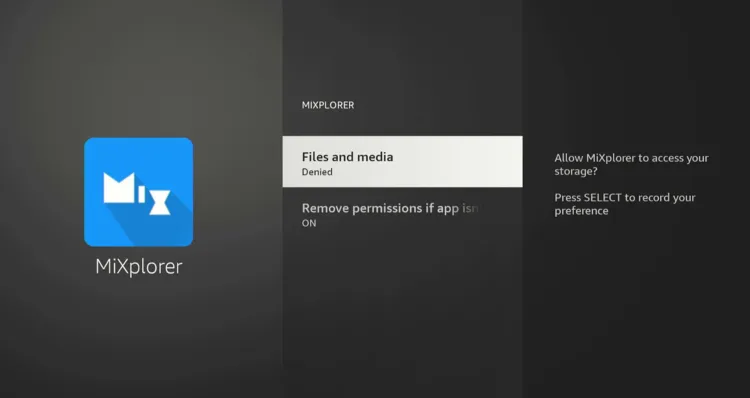Click the MiXplorer app name label
Screen dimensions: 750x398
pos(139,267)
